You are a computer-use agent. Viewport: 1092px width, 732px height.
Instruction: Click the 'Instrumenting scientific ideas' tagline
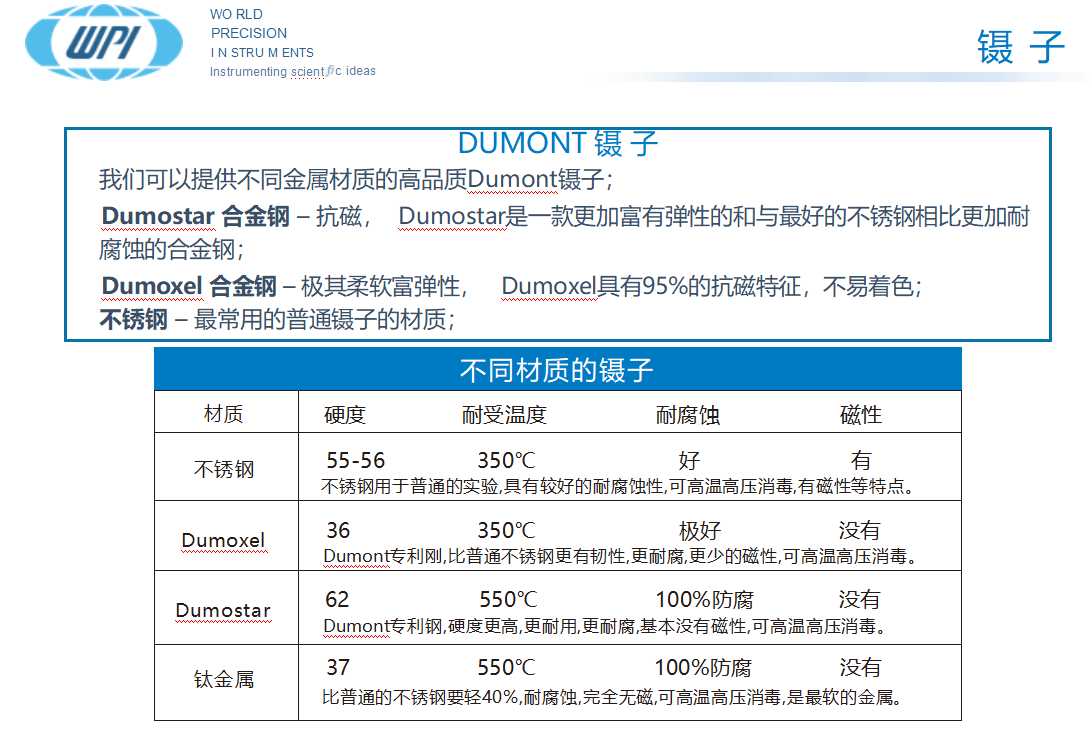[292, 71]
